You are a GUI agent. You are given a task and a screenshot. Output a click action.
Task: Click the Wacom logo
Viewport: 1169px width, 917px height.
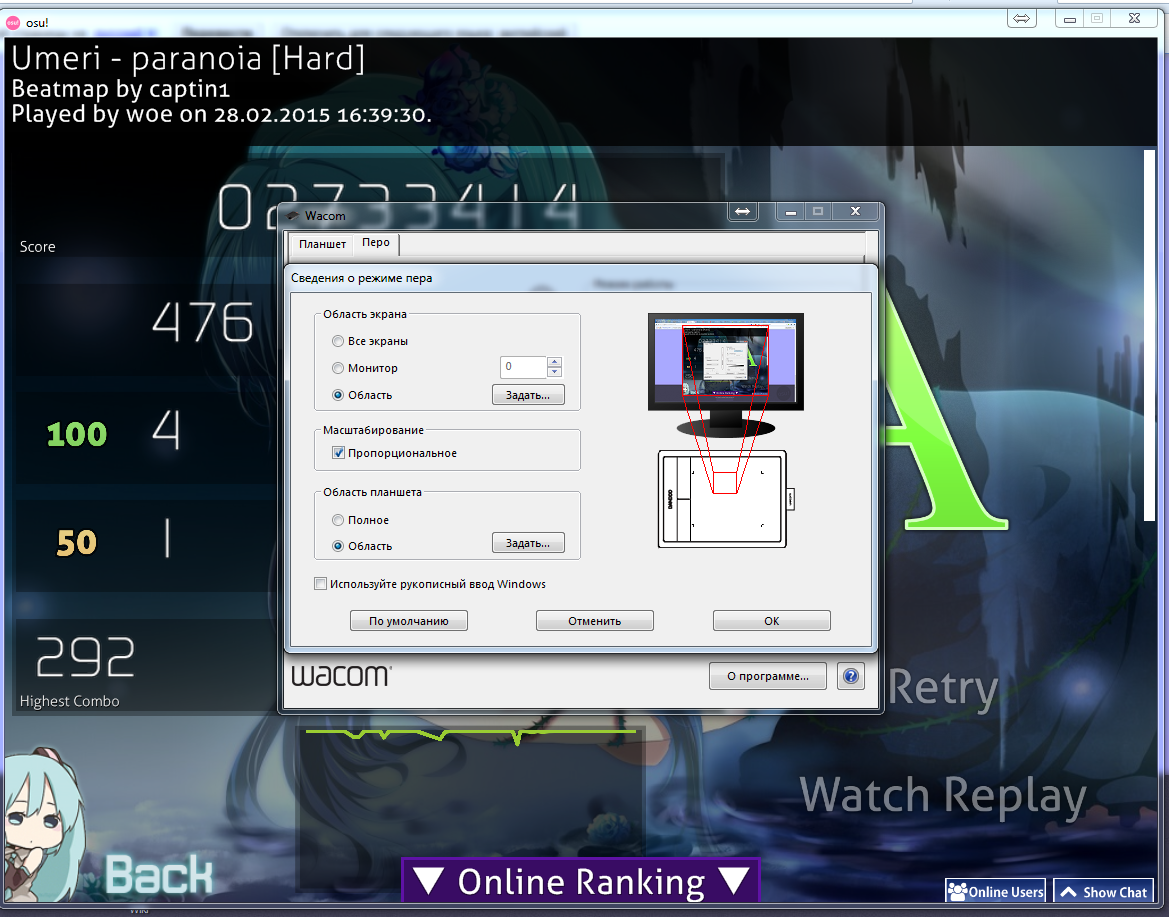[x=341, y=675]
